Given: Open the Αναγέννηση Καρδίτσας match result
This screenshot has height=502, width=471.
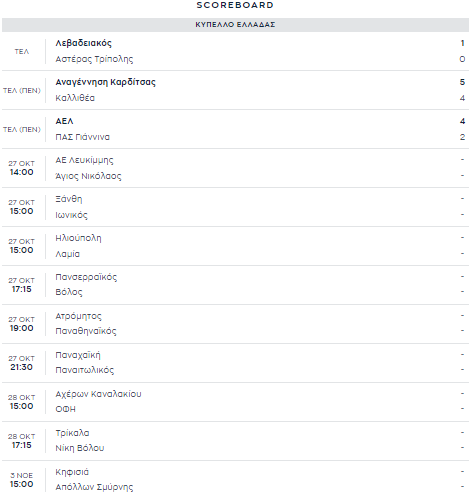Looking at the screenshot, I should (x=235, y=90).
